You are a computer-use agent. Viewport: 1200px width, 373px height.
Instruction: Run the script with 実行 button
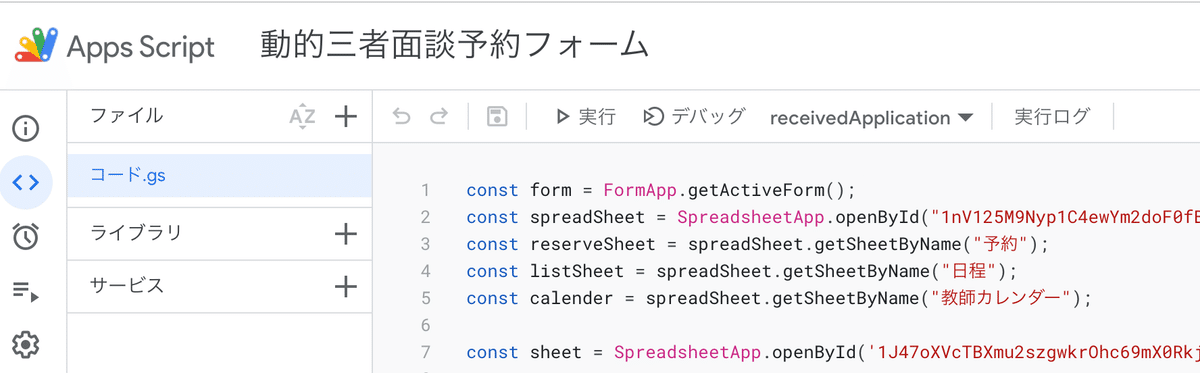[x=585, y=117]
